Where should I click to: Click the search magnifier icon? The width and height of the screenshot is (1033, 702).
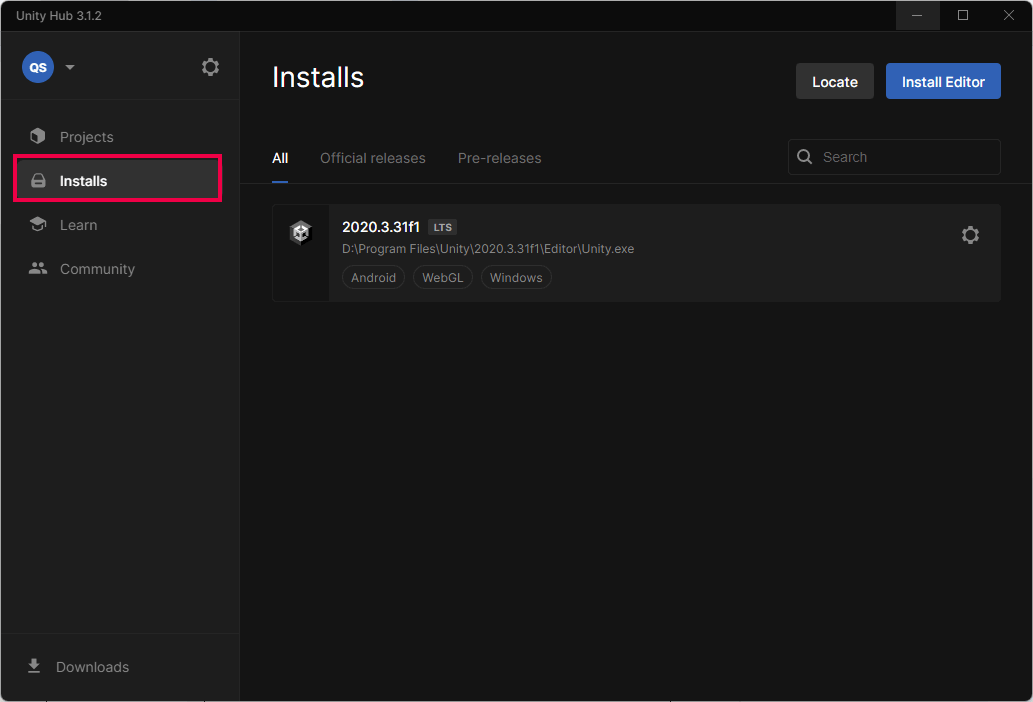pyautogui.click(x=805, y=157)
